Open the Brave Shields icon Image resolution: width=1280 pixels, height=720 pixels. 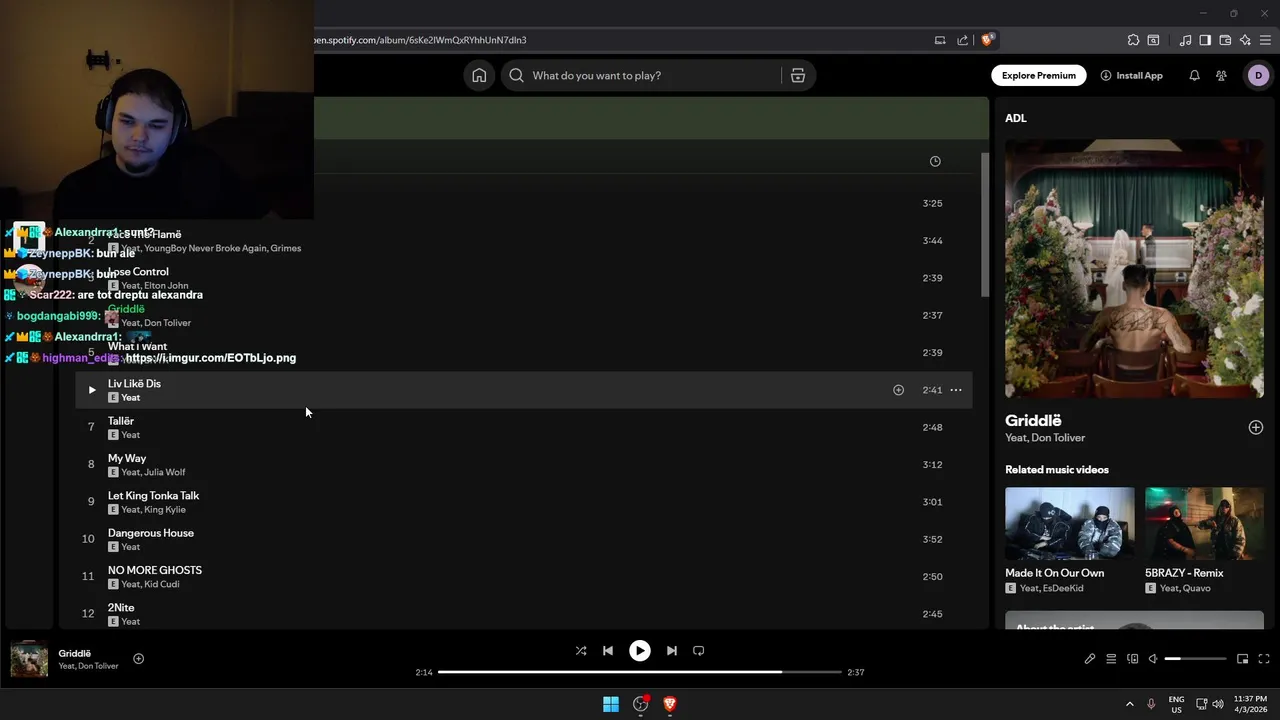click(988, 40)
